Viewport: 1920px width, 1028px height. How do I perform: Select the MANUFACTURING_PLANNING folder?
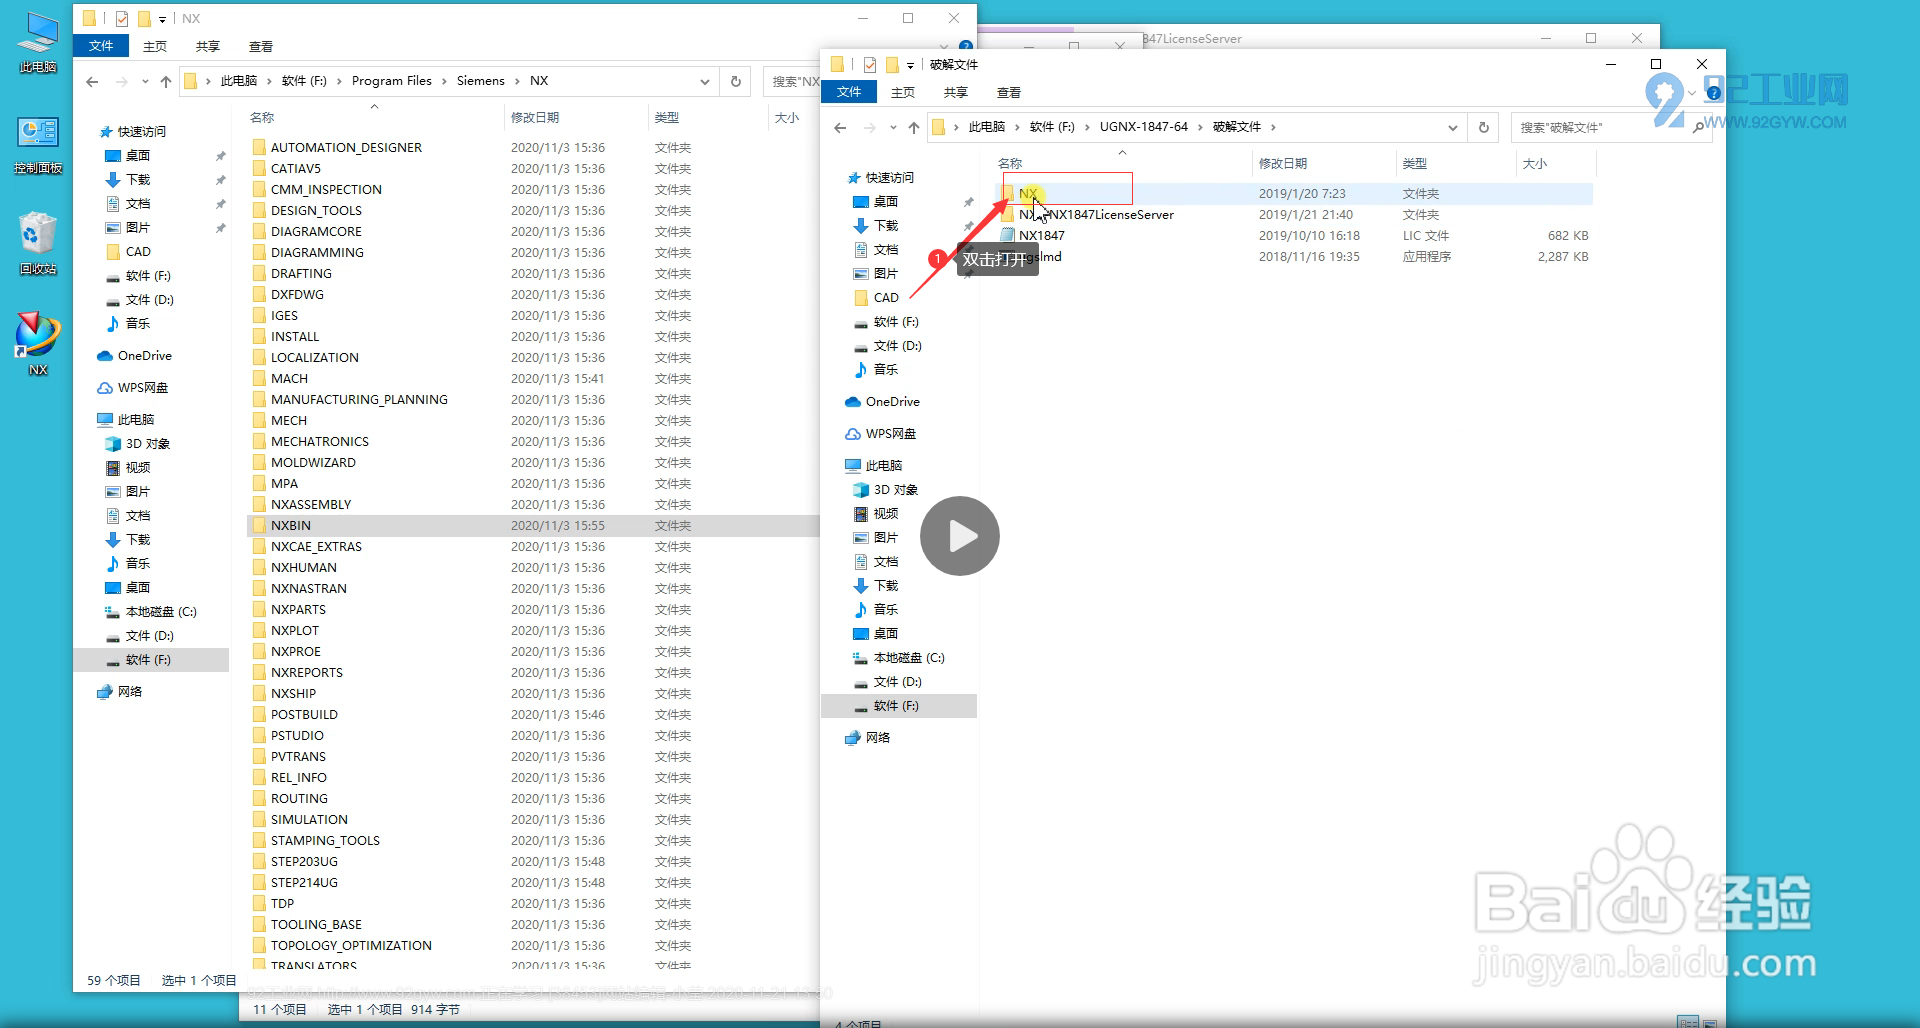pyautogui.click(x=359, y=400)
